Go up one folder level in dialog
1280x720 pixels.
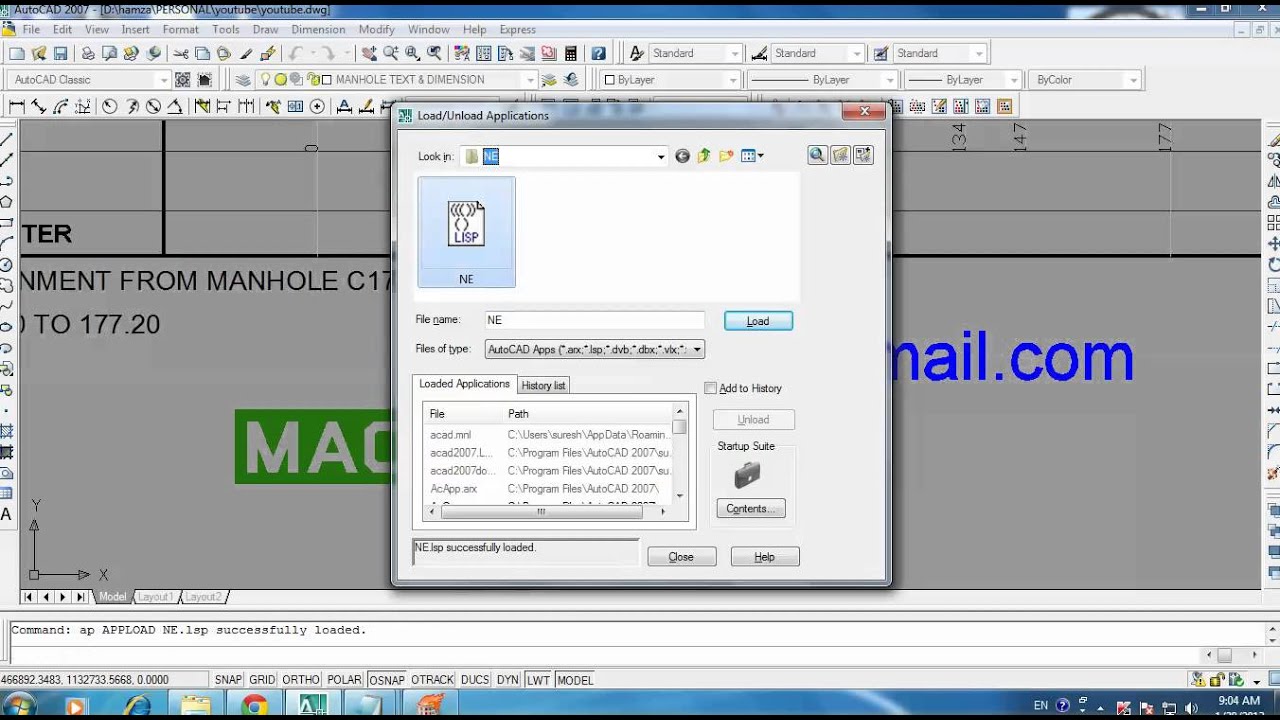pyautogui.click(x=704, y=156)
